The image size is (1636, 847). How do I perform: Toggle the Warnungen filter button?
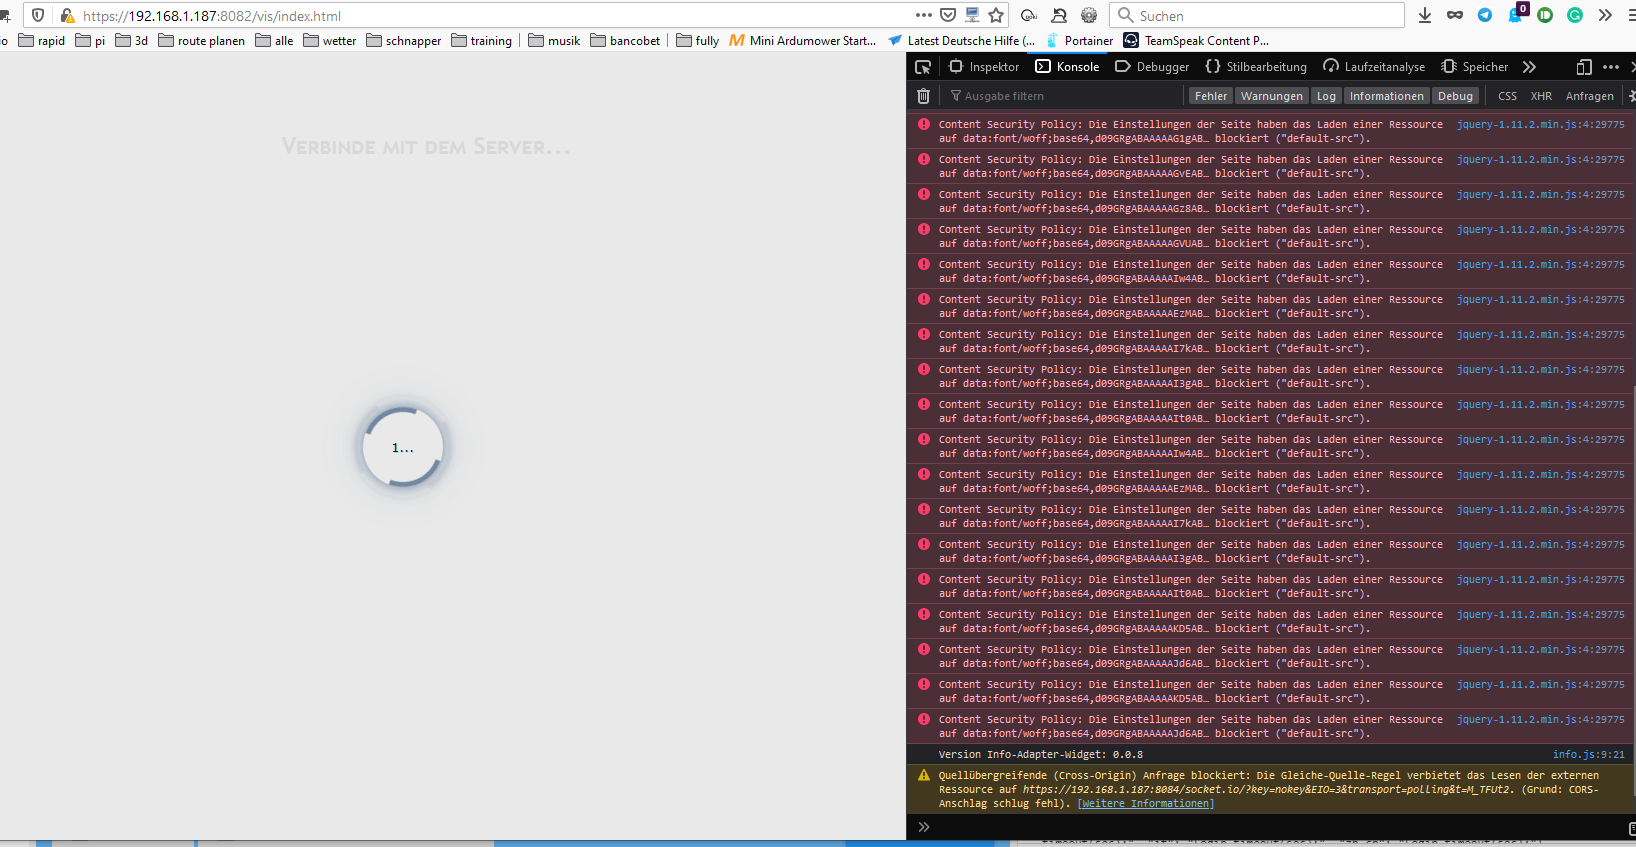[1271, 96]
